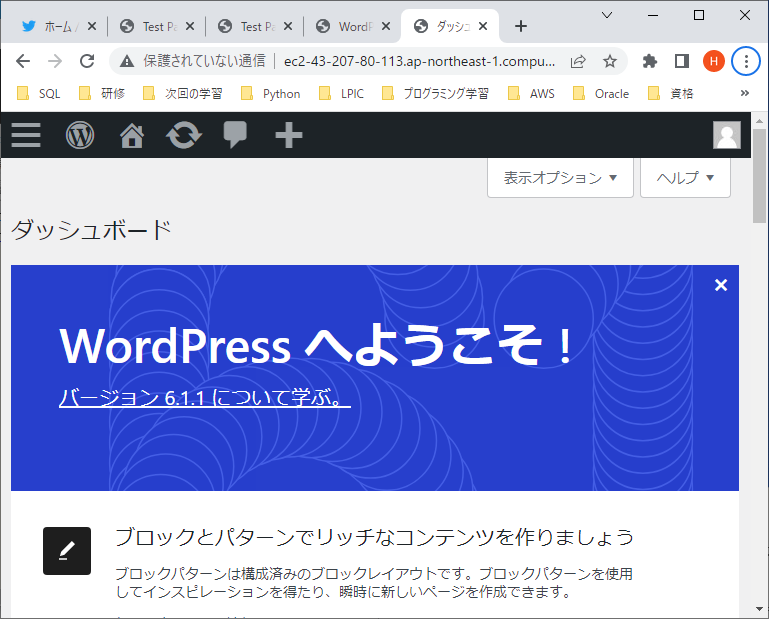Open the 研修 bookmark folder
The image size is (769, 619).
click(x=102, y=94)
